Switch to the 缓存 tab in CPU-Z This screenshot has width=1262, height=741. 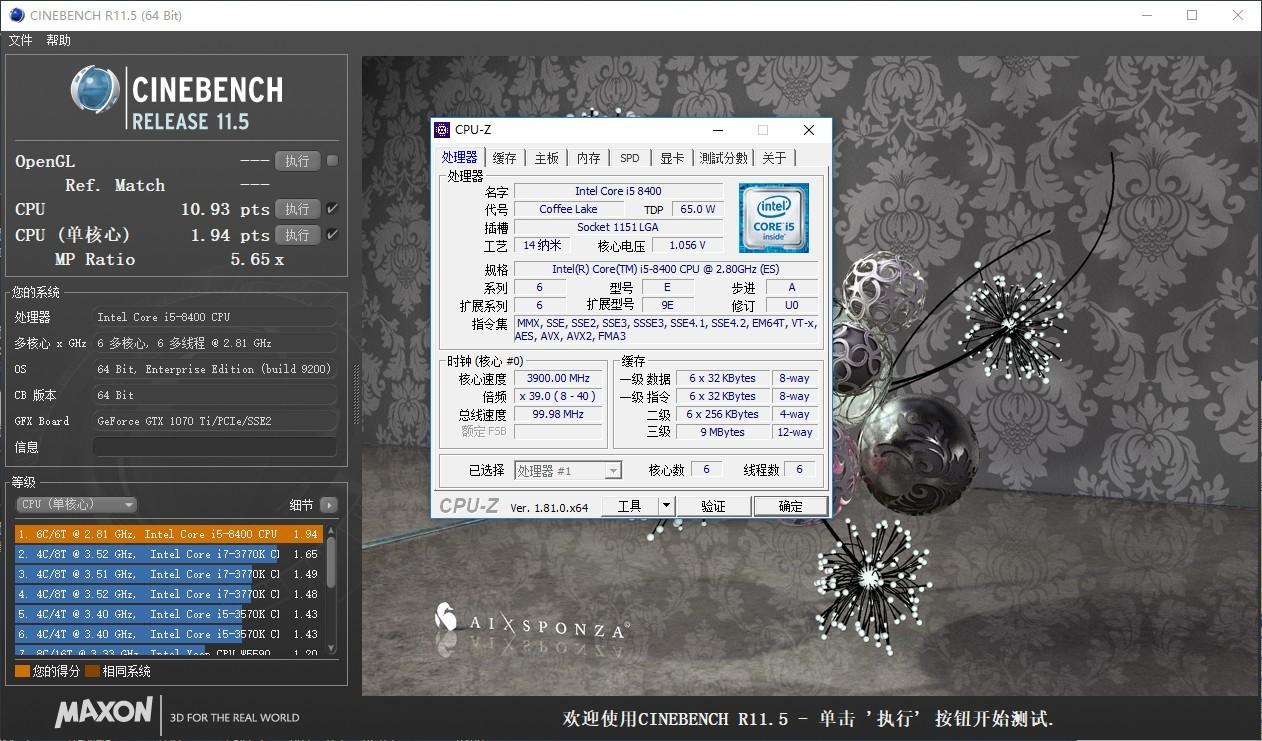pos(505,158)
